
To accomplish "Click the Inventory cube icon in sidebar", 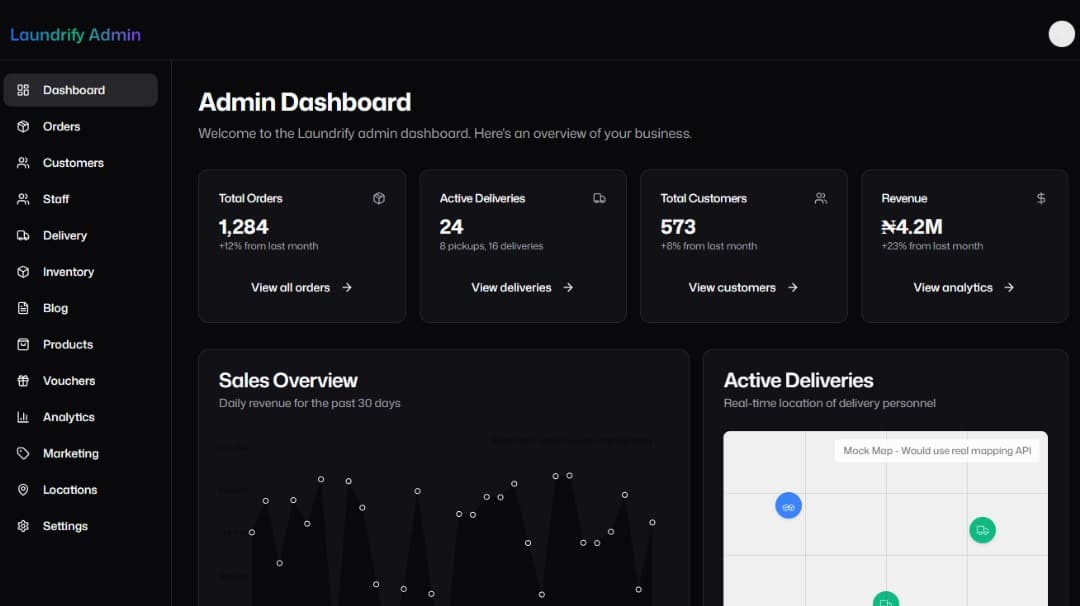I will [x=23, y=272].
